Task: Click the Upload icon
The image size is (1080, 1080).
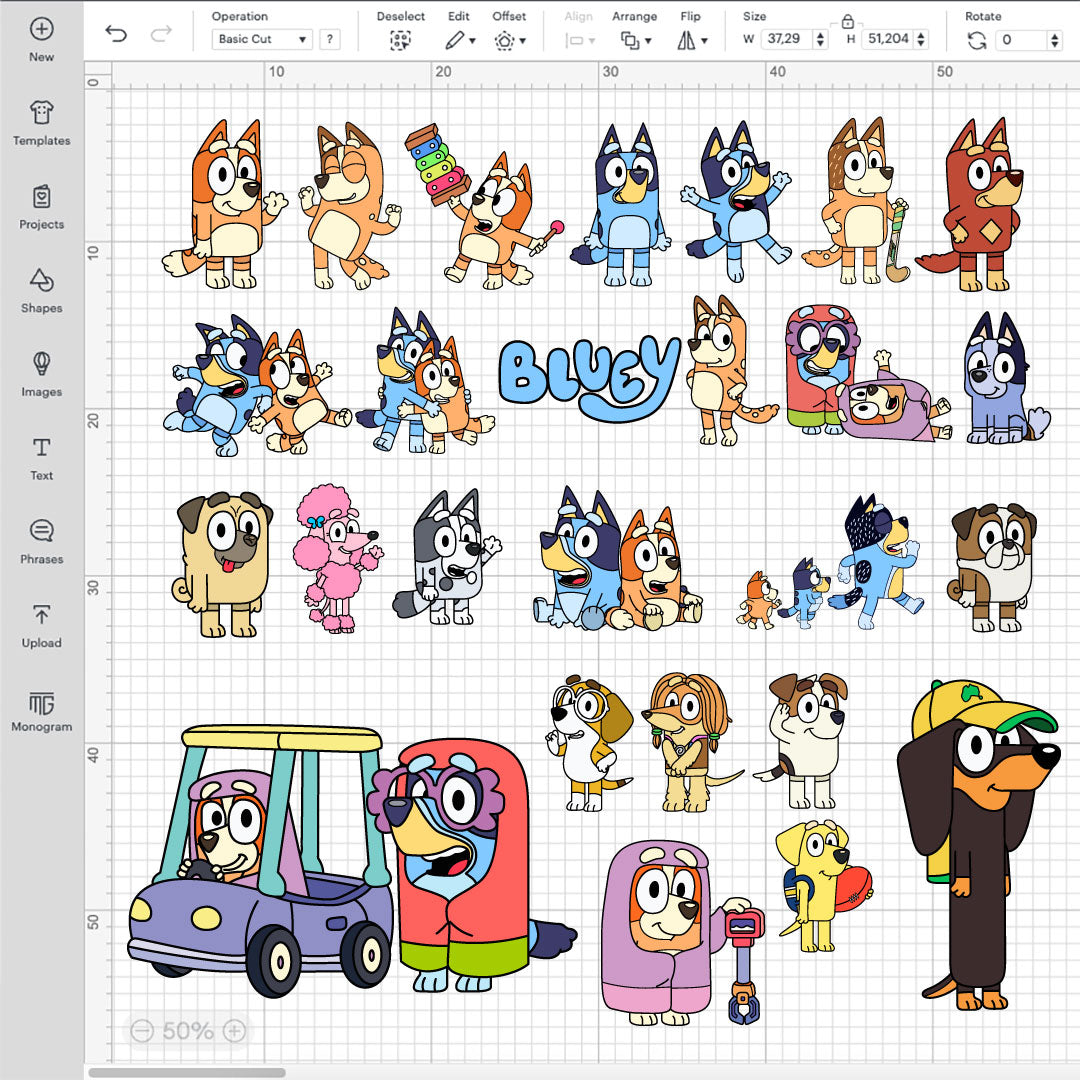Action: coord(41,614)
